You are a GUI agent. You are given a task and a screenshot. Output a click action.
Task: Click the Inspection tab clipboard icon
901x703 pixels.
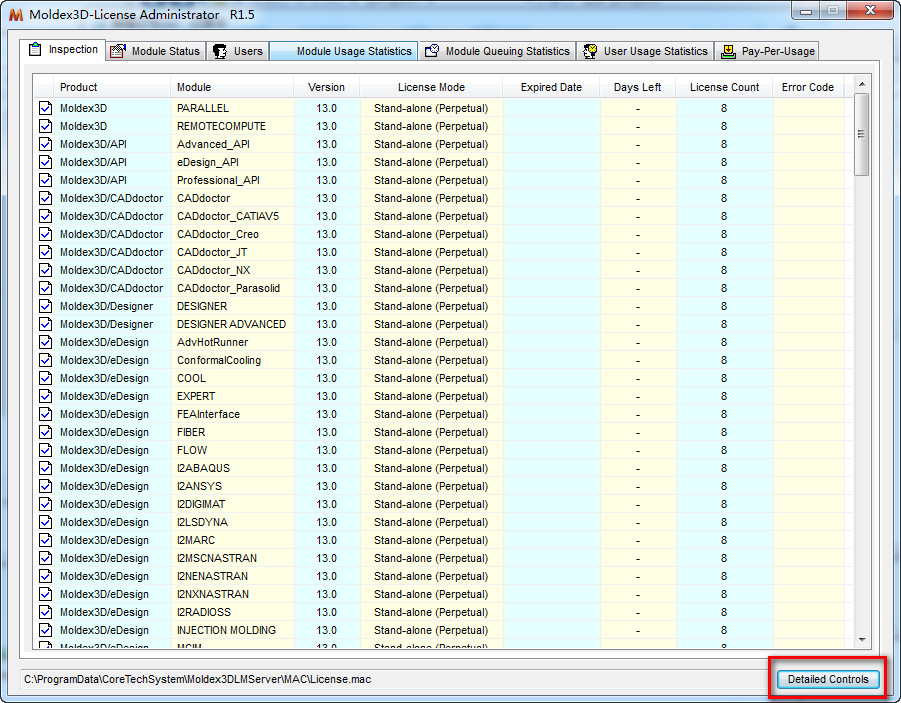point(35,49)
